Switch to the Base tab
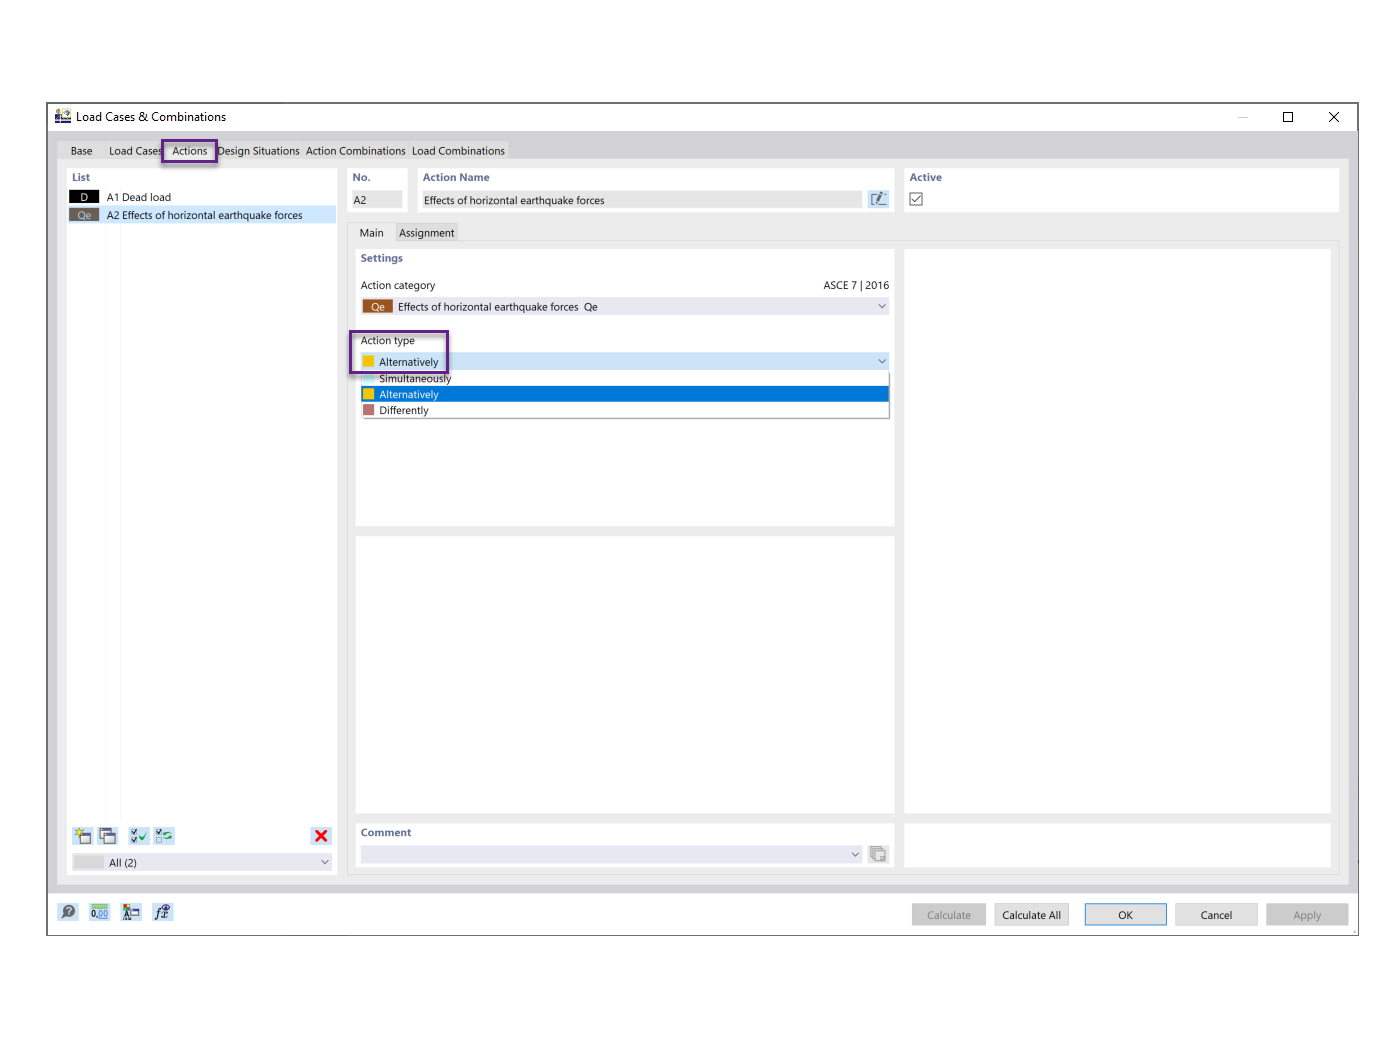Image resolution: width=1400 pixels, height=1050 pixels. point(81,151)
